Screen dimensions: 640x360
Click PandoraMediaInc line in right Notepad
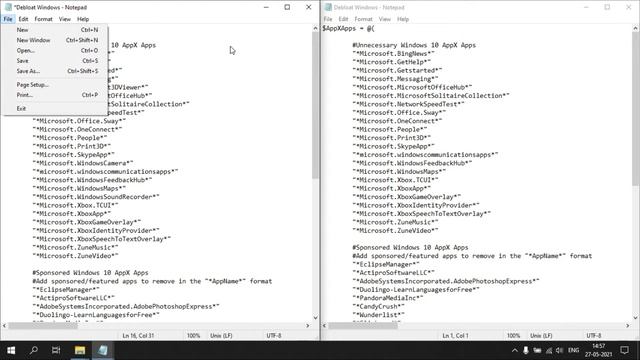(x=388, y=298)
